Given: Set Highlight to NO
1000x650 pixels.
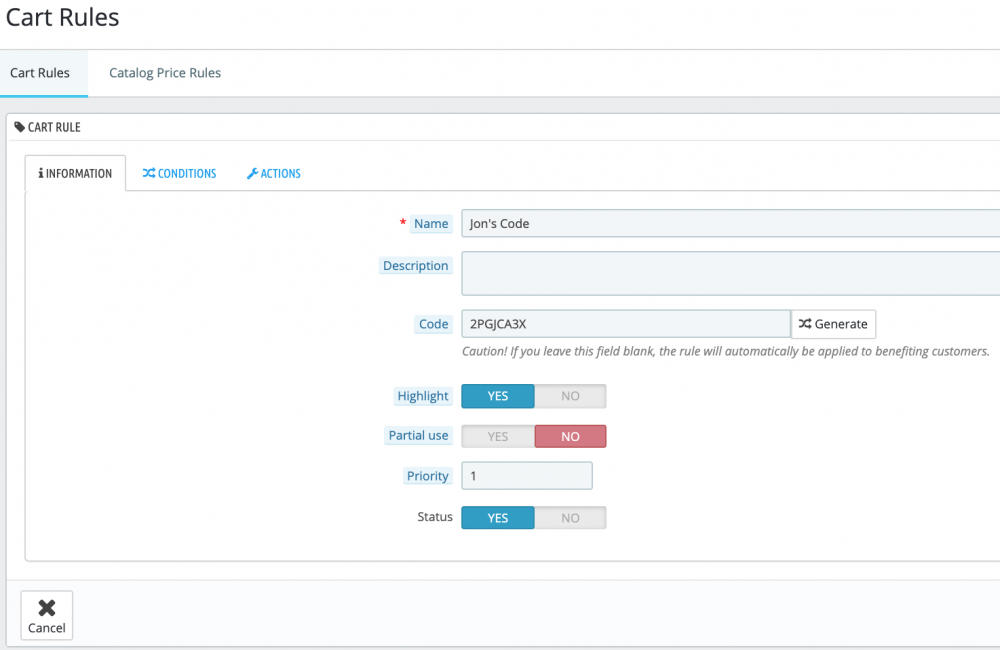Looking at the screenshot, I should (570, 396).
